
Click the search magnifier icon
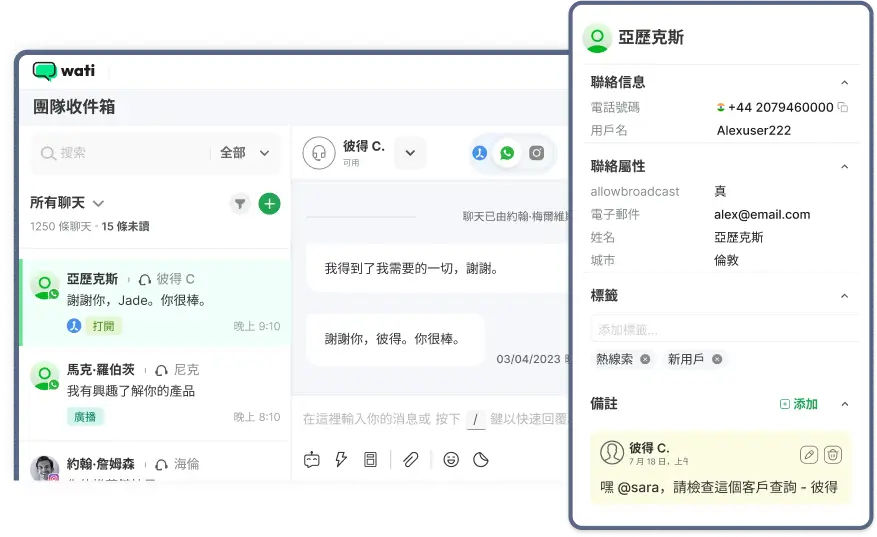(48, 153)
